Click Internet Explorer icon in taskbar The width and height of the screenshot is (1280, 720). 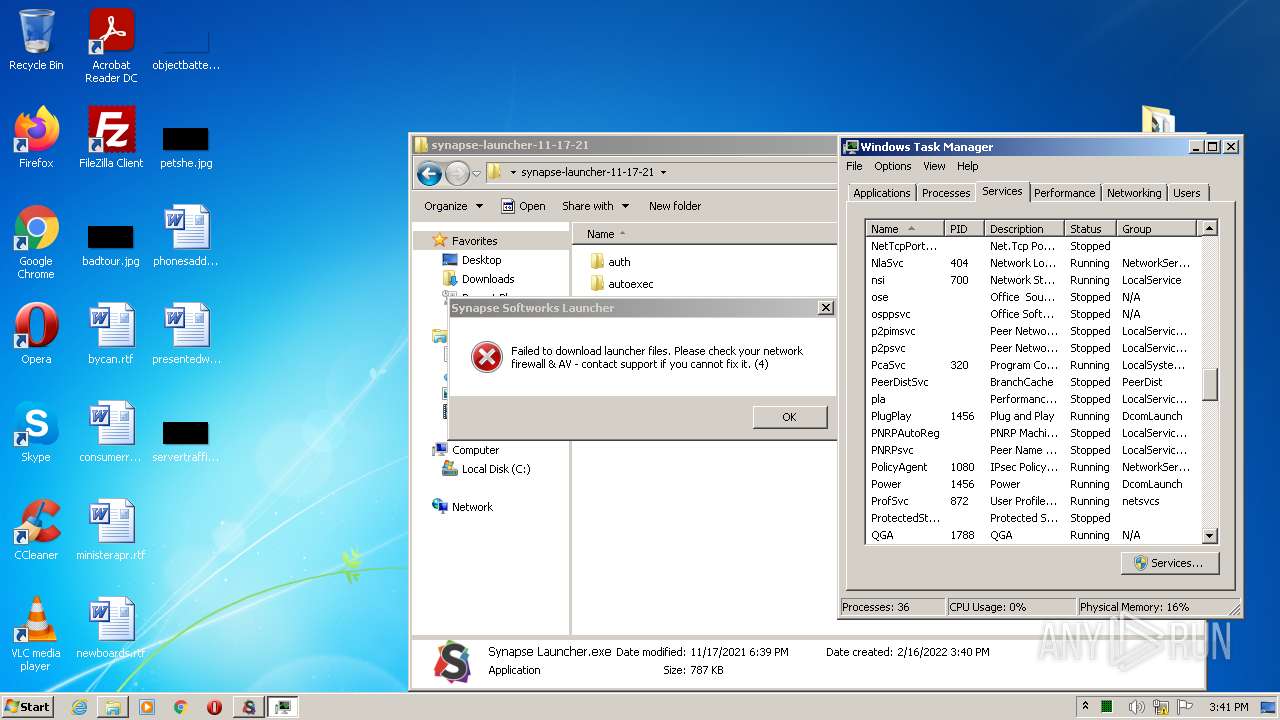pos(79,707)
